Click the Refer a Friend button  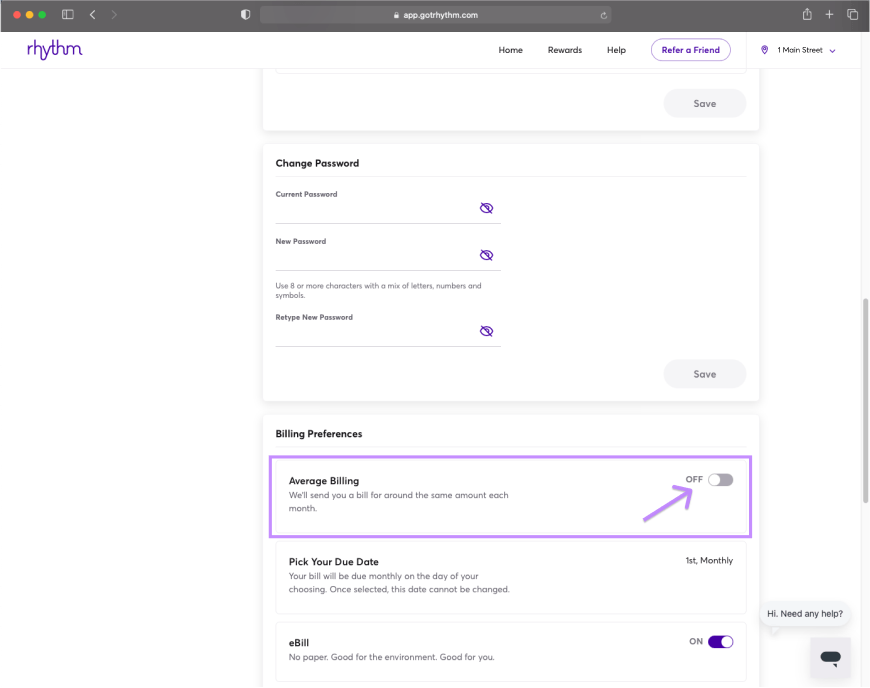click(690, 50)
